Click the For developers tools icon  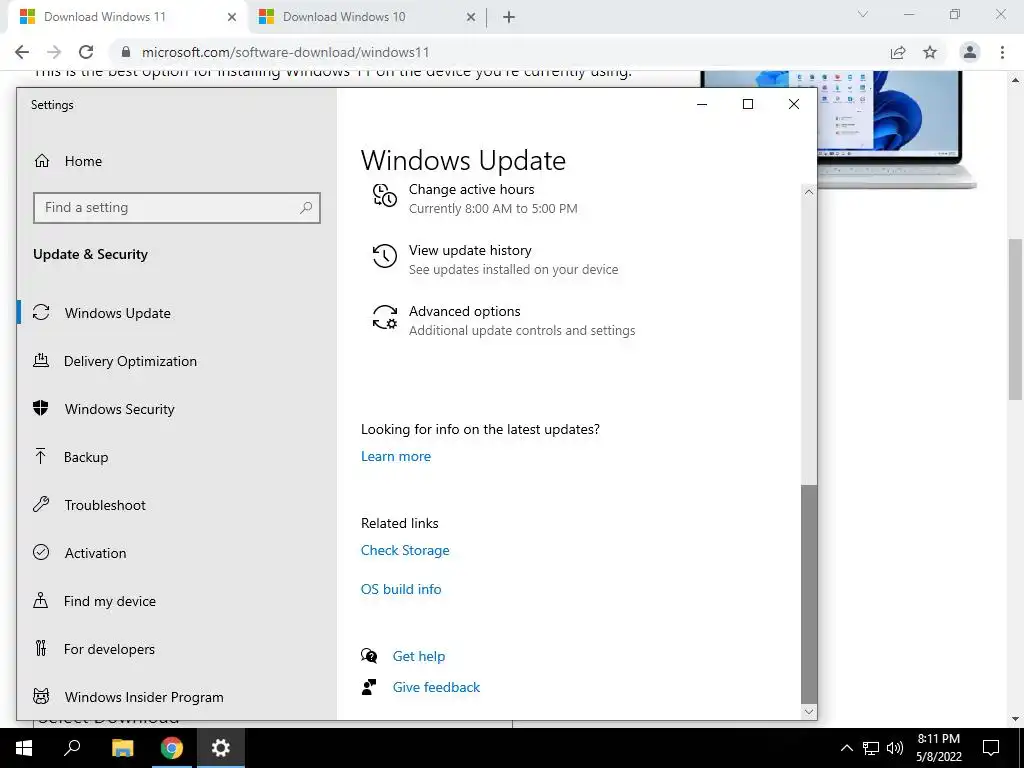40,648
